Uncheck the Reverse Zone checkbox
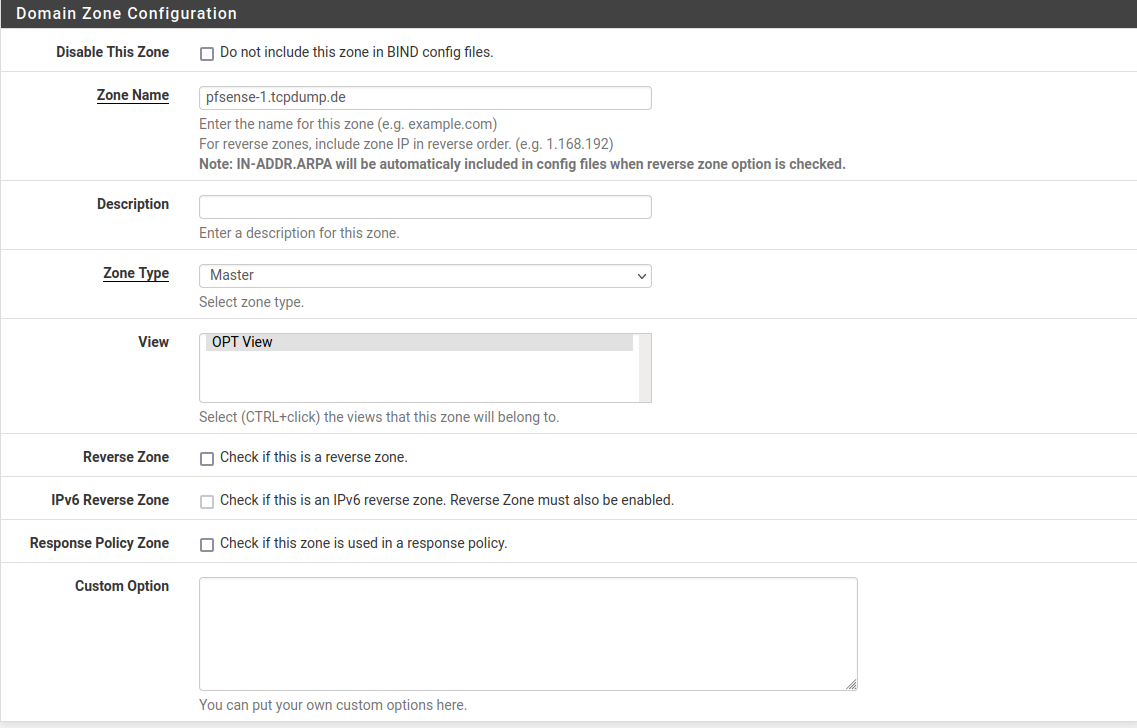 (207, 458)
